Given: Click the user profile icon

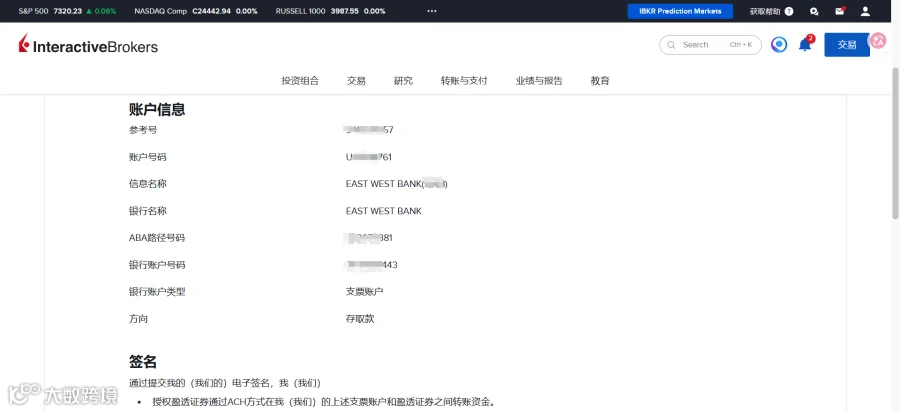Looking at the screenshot, I should 865,11.
